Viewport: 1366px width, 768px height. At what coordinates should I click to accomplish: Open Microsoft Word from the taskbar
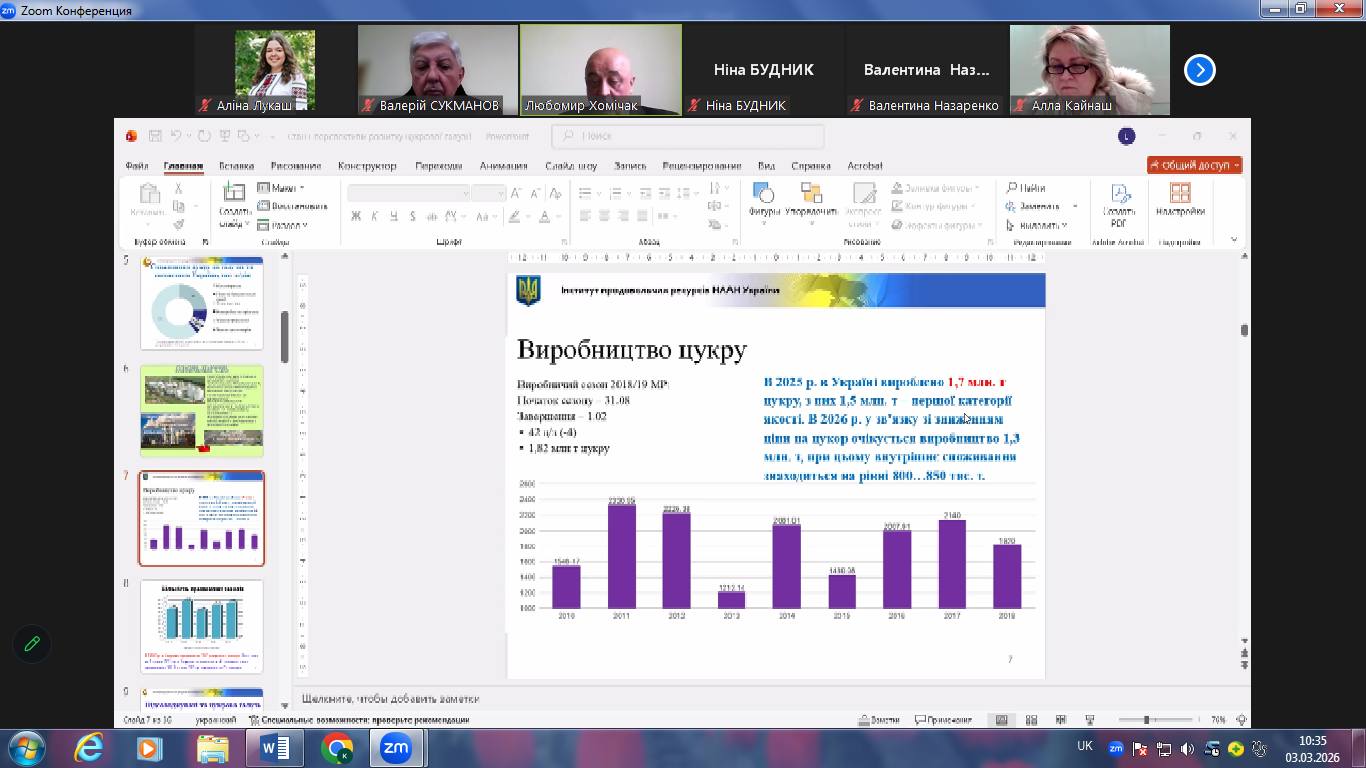(274, 747)
